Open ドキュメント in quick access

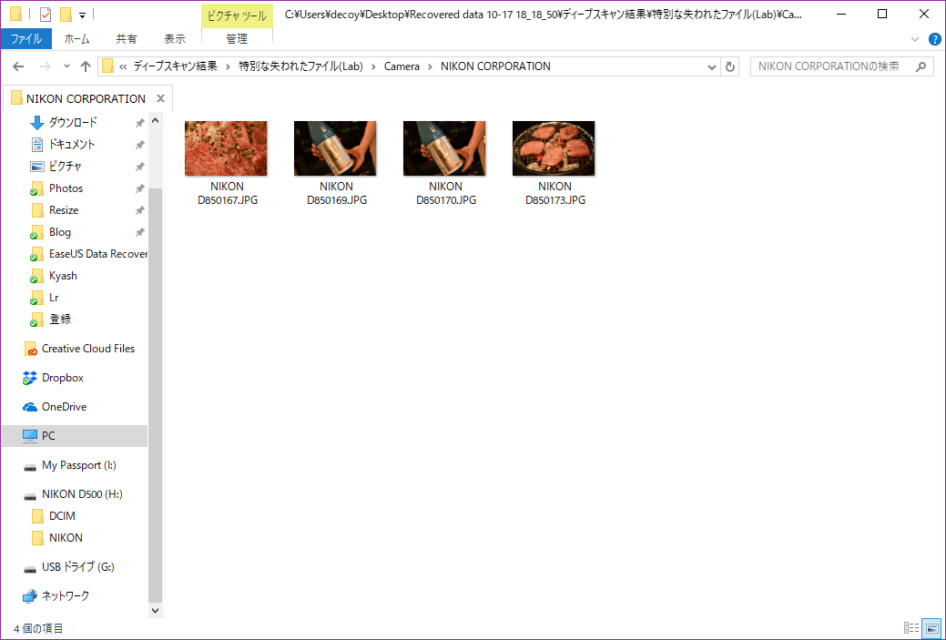[x=71, y=144]
